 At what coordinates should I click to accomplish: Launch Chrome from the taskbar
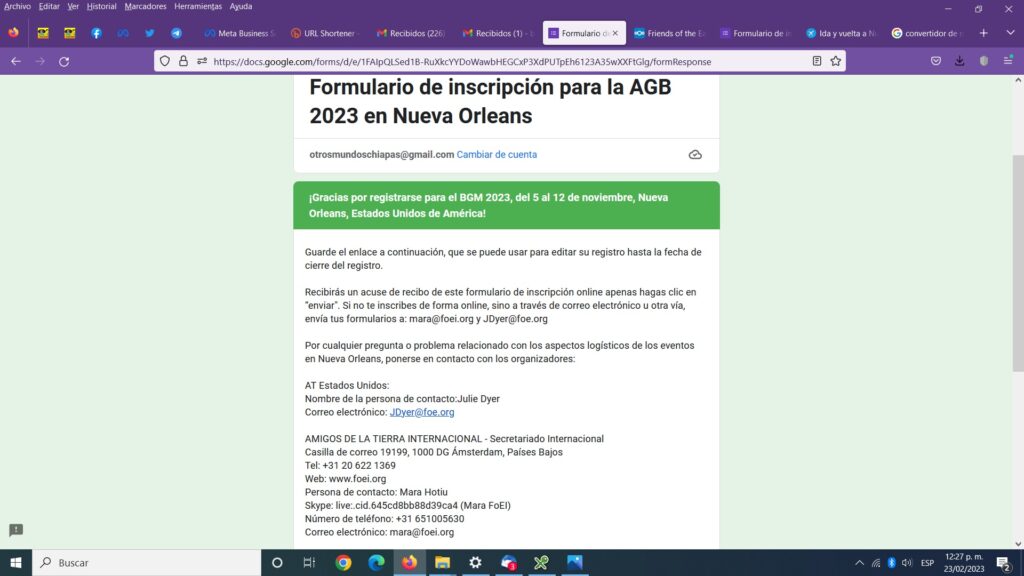tap(344, 562)
